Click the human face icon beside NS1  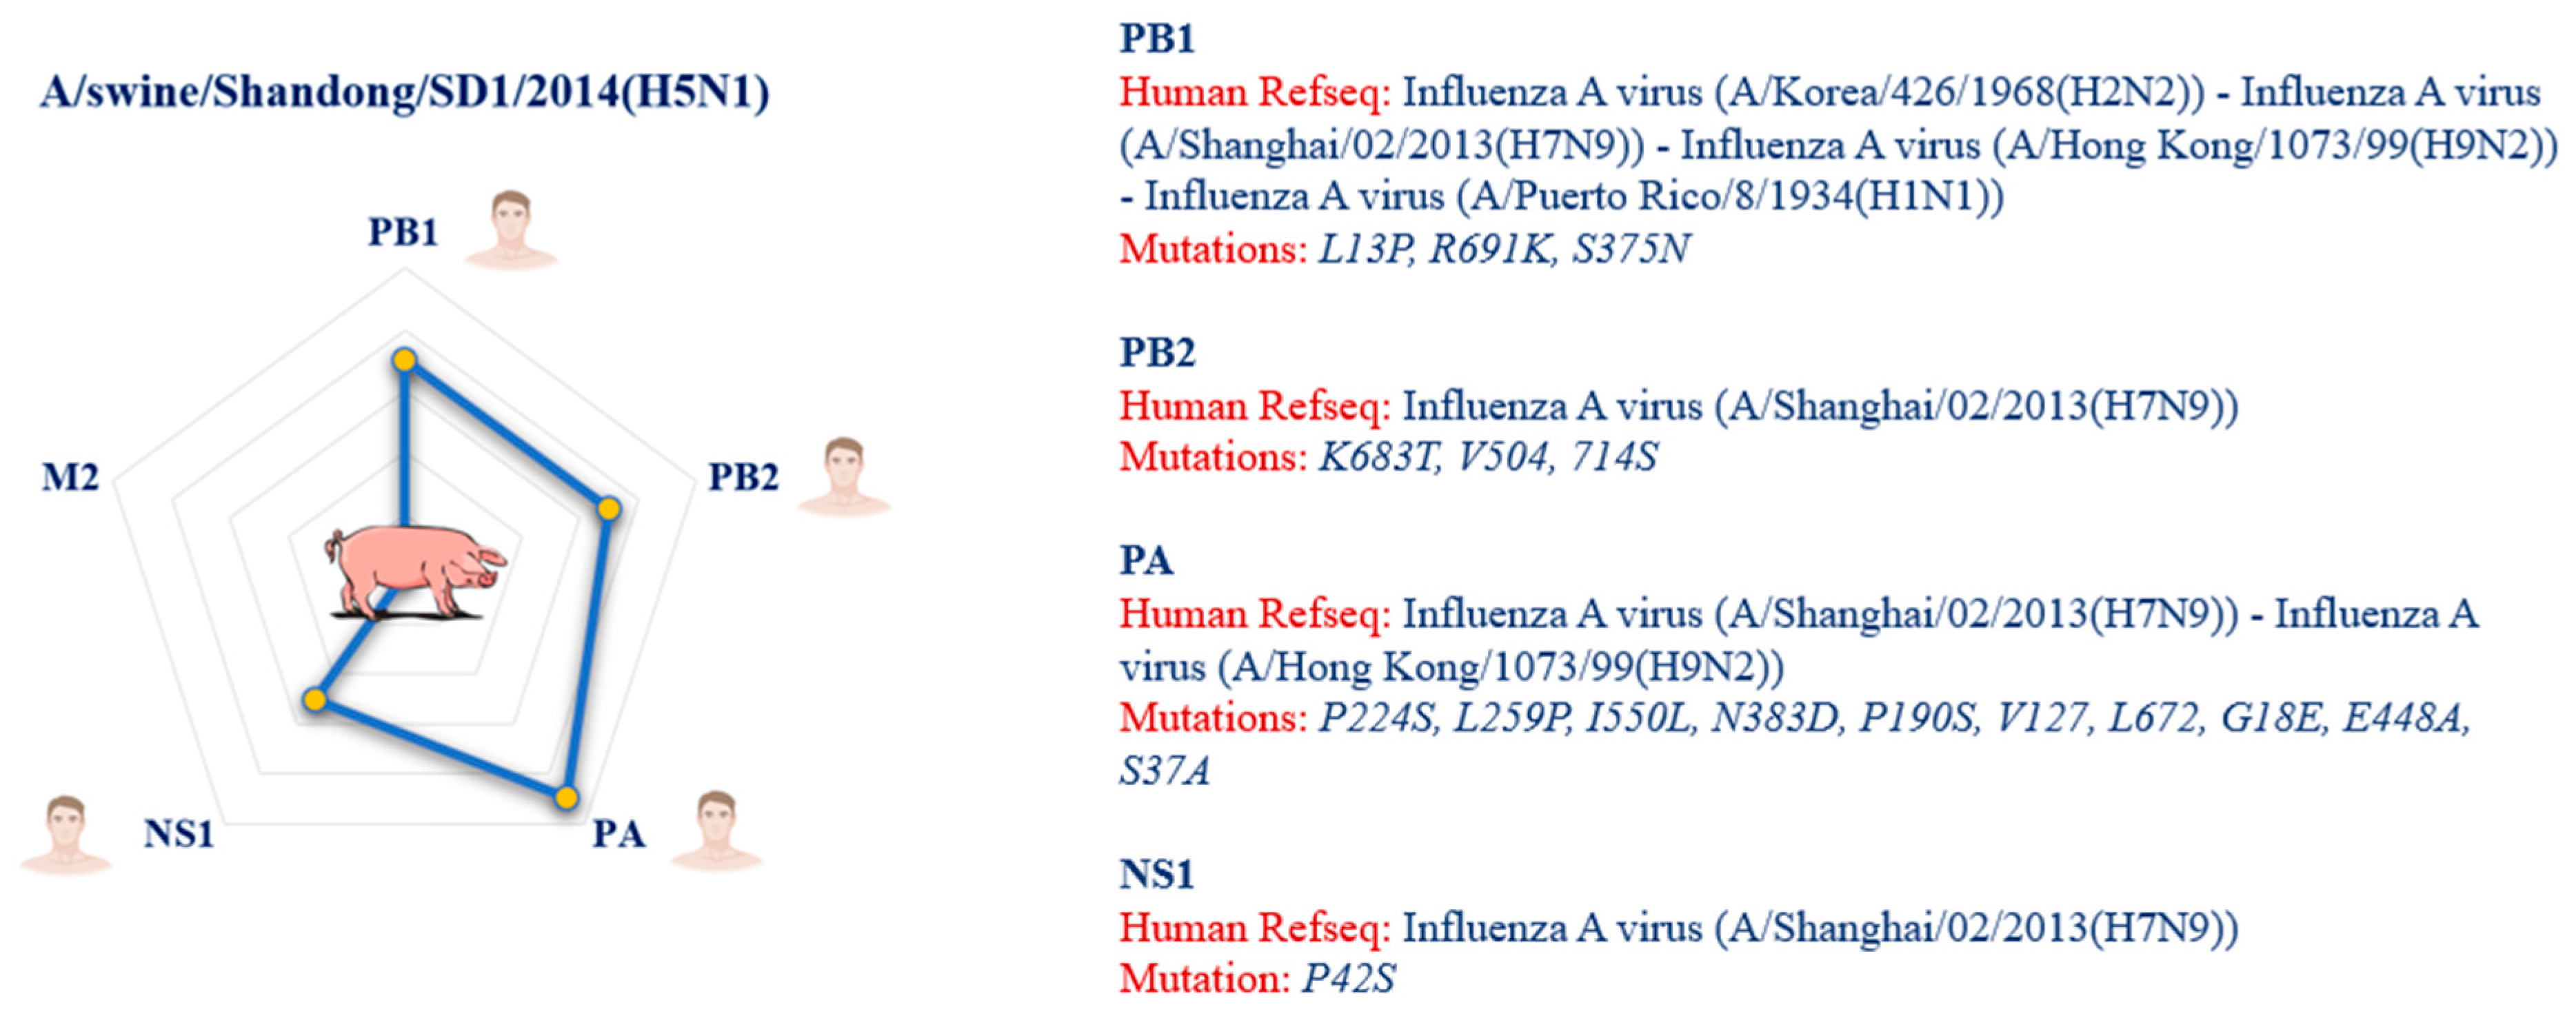[66, 835]
